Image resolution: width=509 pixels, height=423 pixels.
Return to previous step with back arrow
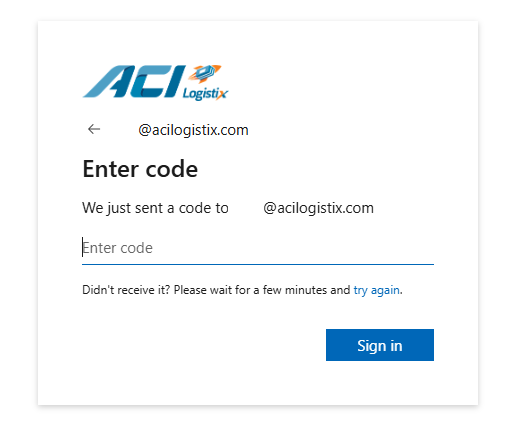pos(94,129)
